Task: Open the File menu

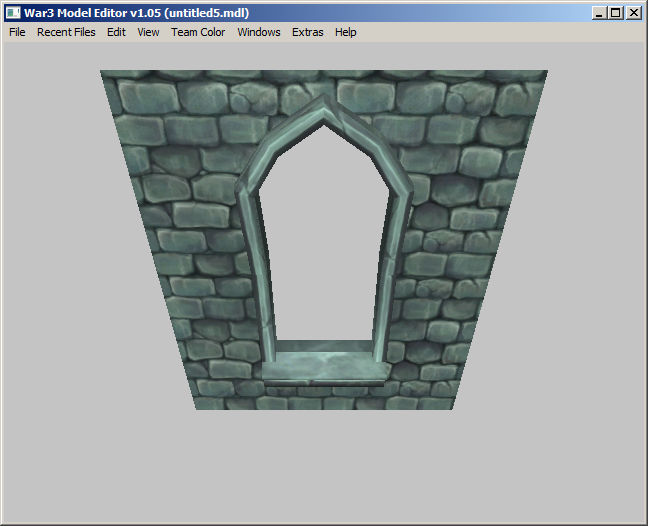Action: (x=17, y=32)
